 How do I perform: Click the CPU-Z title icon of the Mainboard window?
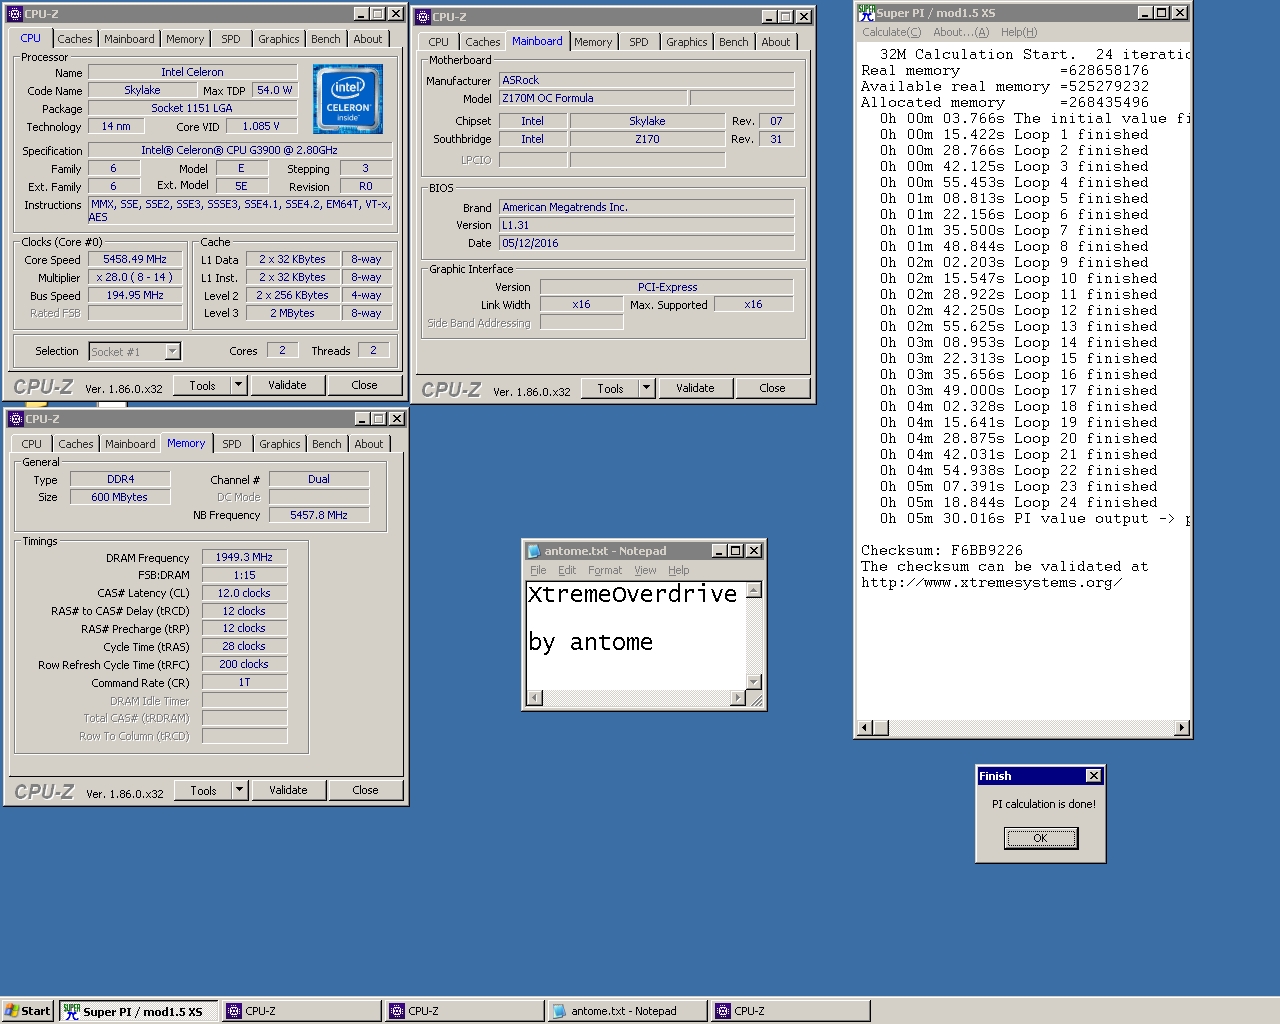[423, 17]
